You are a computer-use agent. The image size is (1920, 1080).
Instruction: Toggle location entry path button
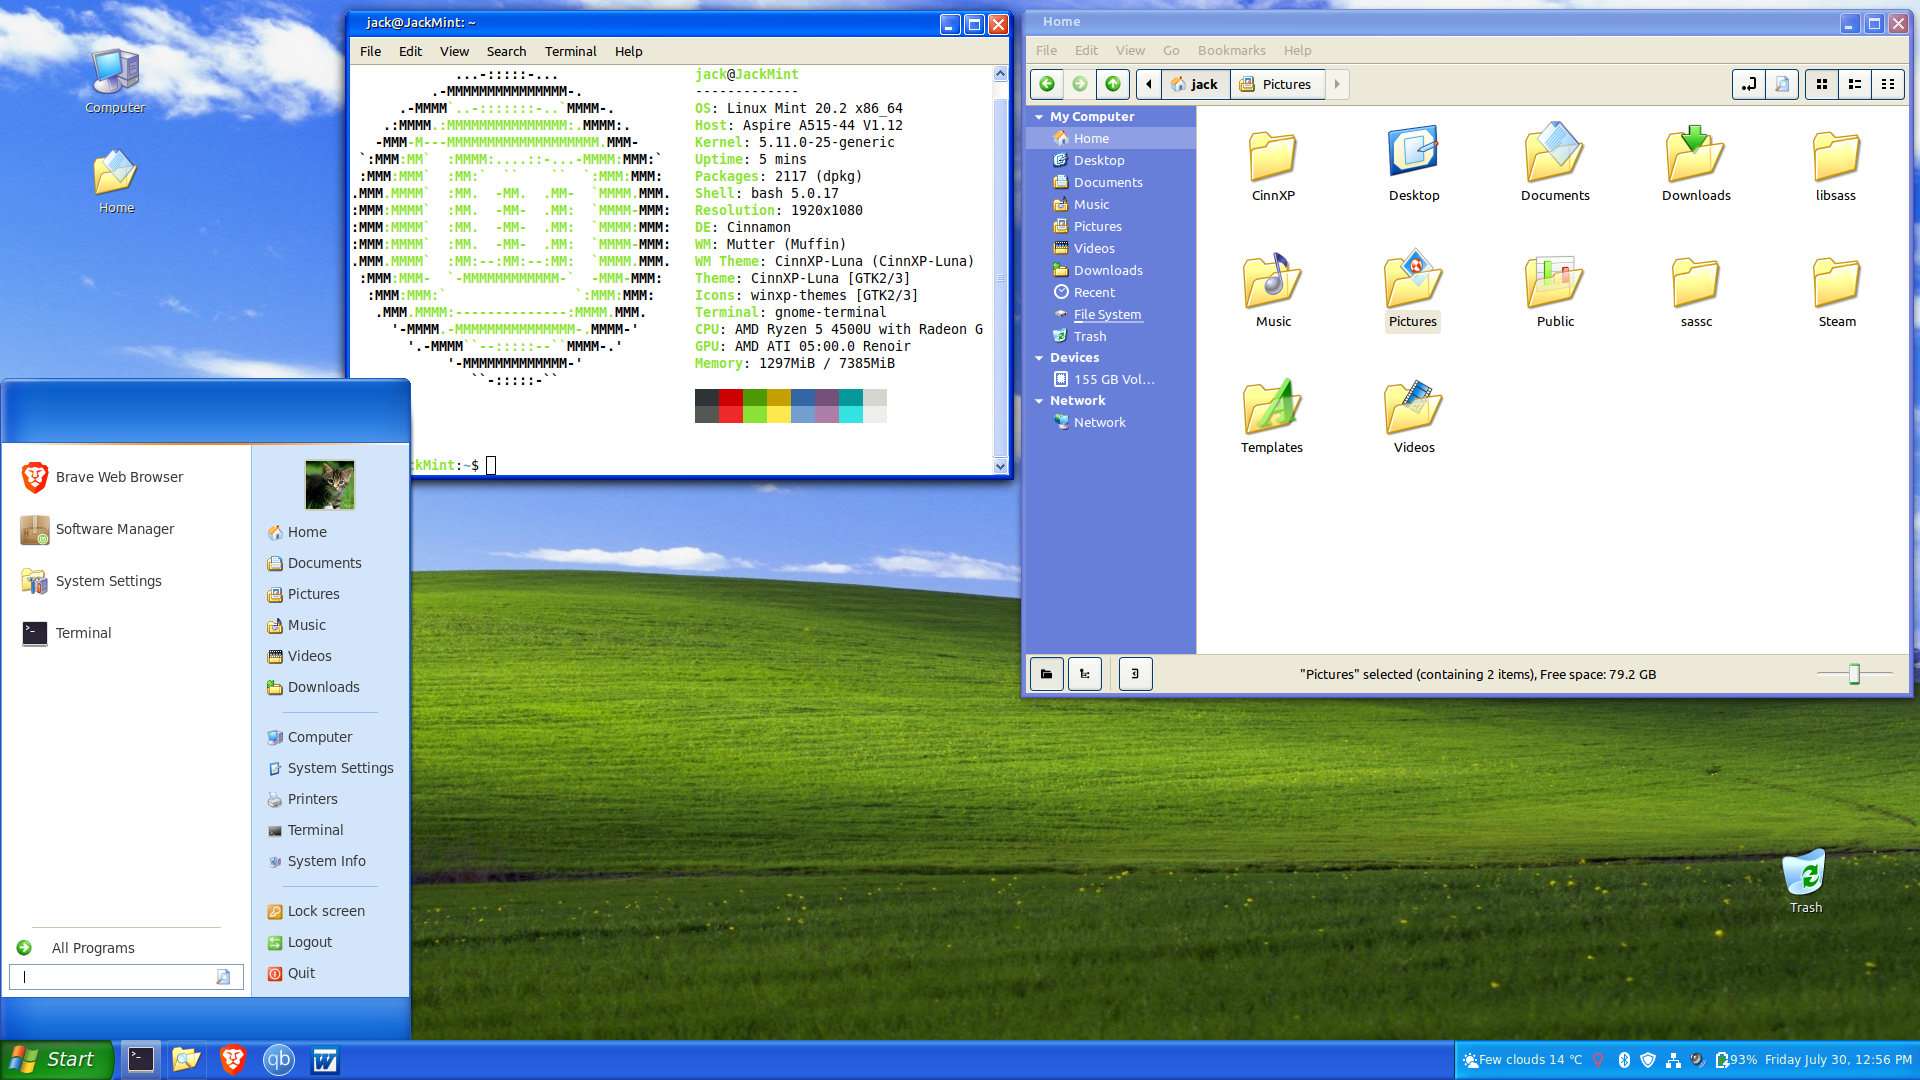pyautogui.click(x=1748, y=84)
